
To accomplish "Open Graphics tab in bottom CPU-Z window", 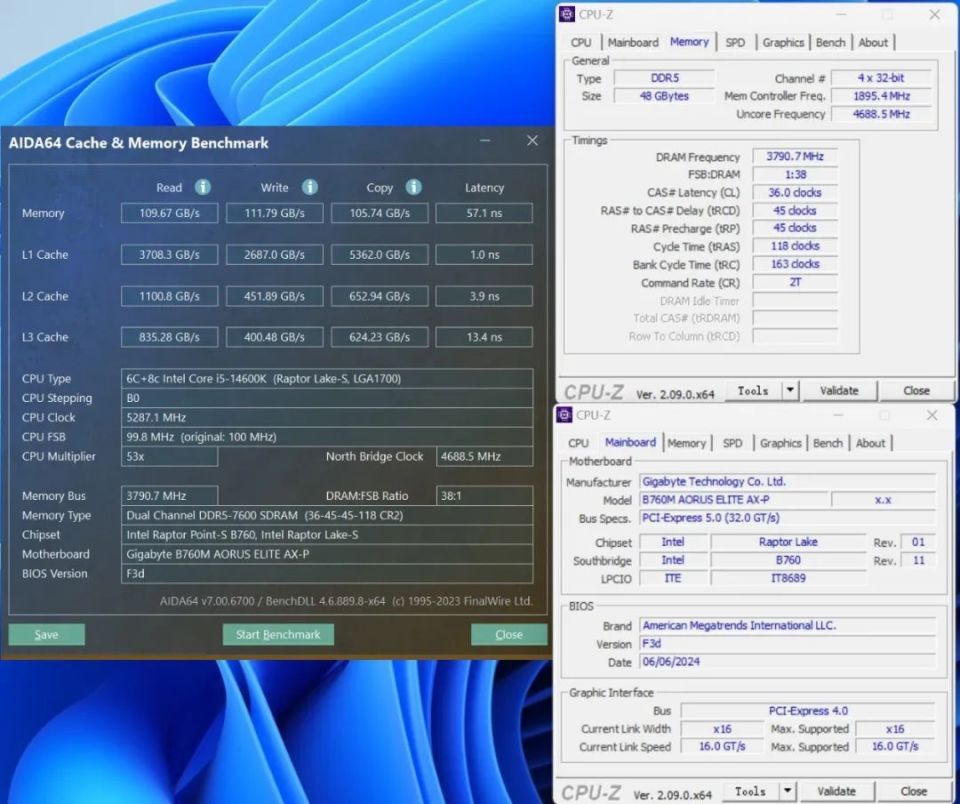I will point(781,443).
